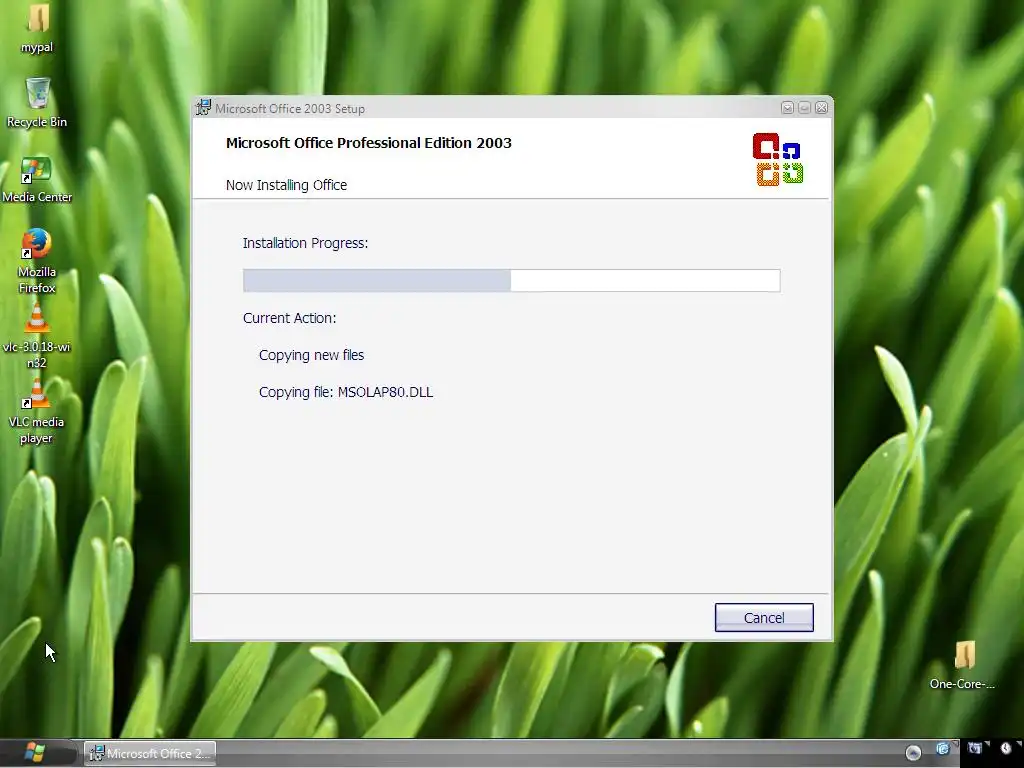Minimize the Office Setup window
Screen dimensions: 1024x768
[788, 108]
